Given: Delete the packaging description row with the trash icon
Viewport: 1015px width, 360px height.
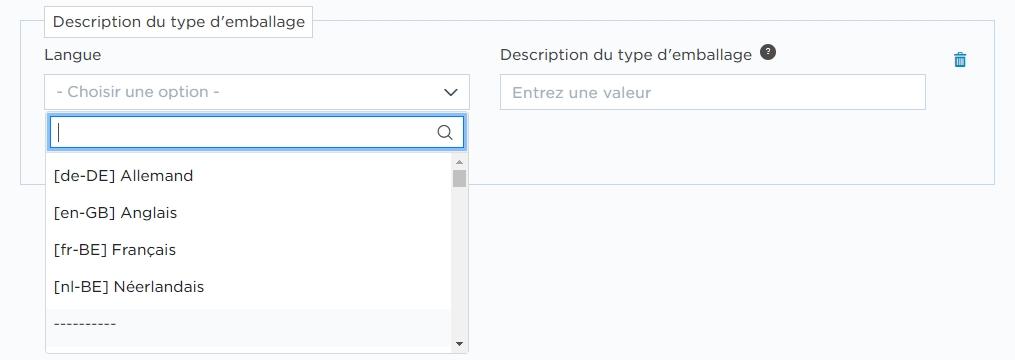Looking at the screenshot, I should (960, 60).
